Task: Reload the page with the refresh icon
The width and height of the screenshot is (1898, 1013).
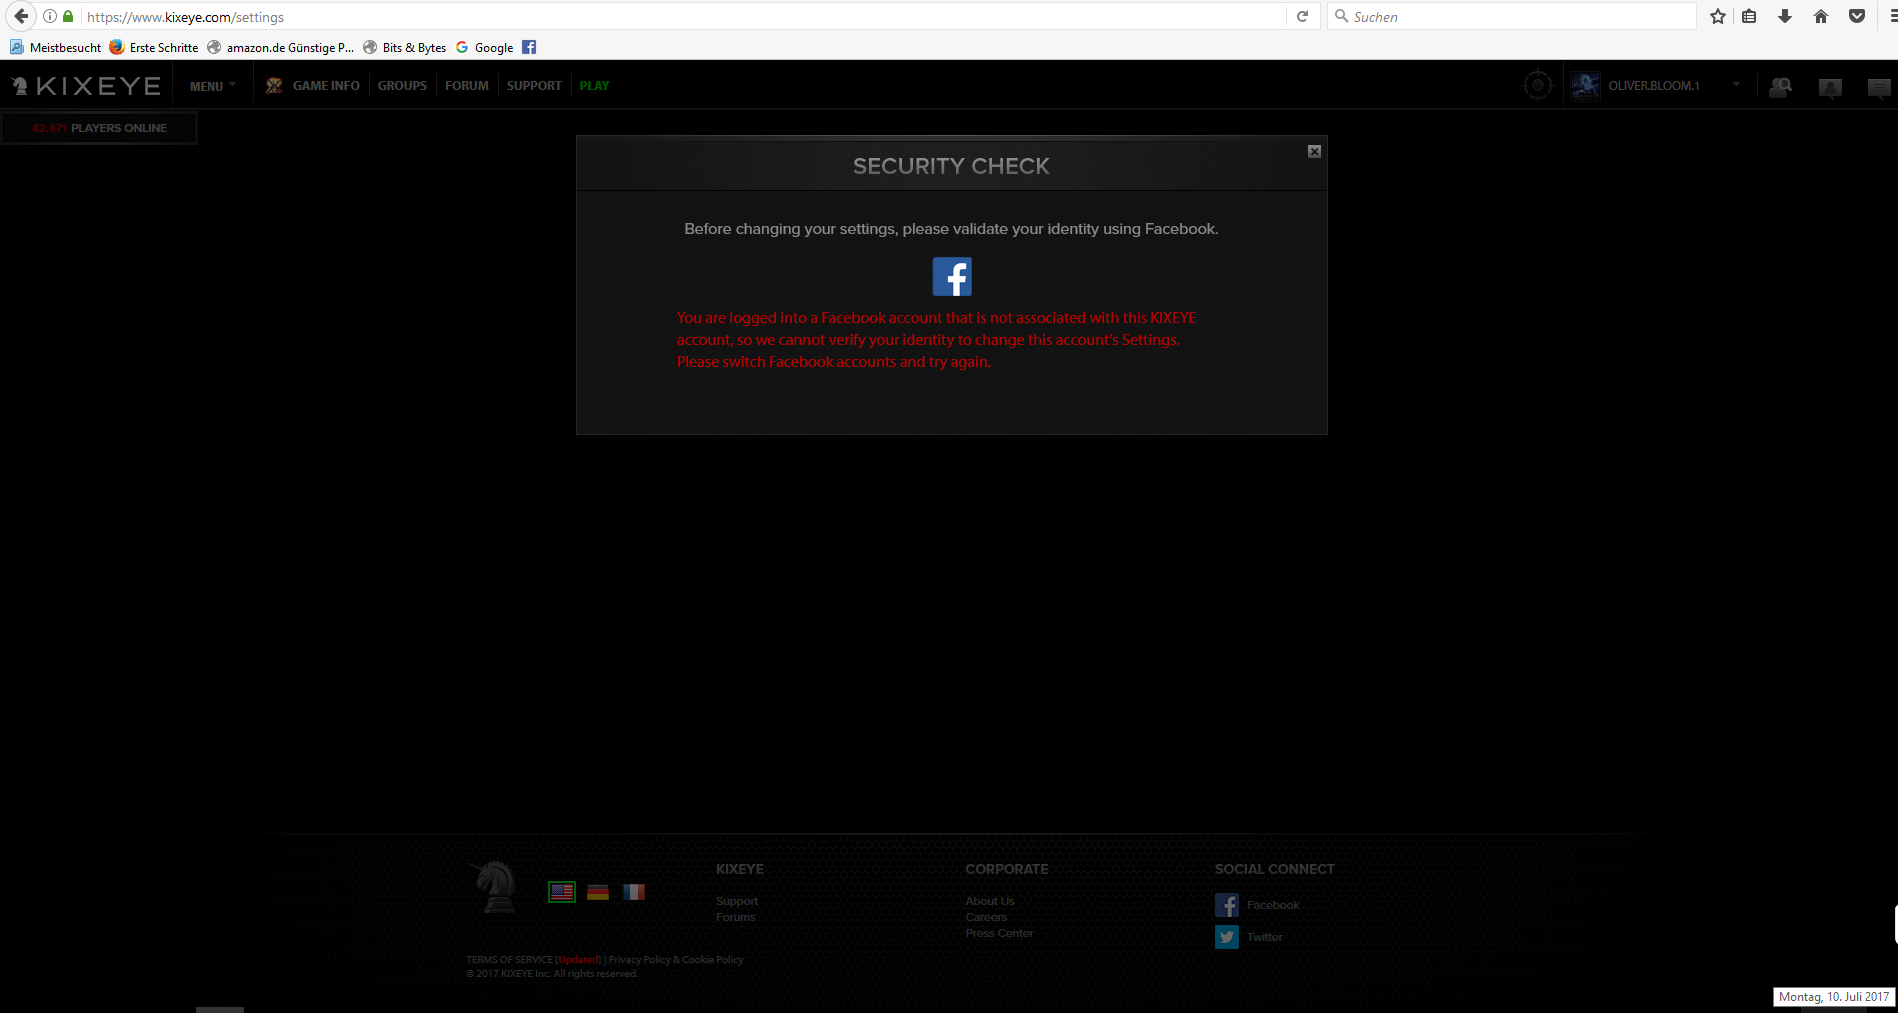Action: [x=1302, y=16]
